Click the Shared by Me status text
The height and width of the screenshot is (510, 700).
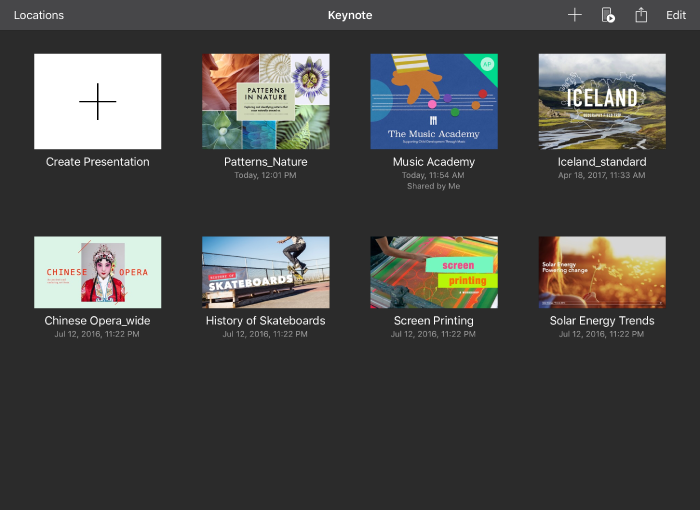point(433,186)
